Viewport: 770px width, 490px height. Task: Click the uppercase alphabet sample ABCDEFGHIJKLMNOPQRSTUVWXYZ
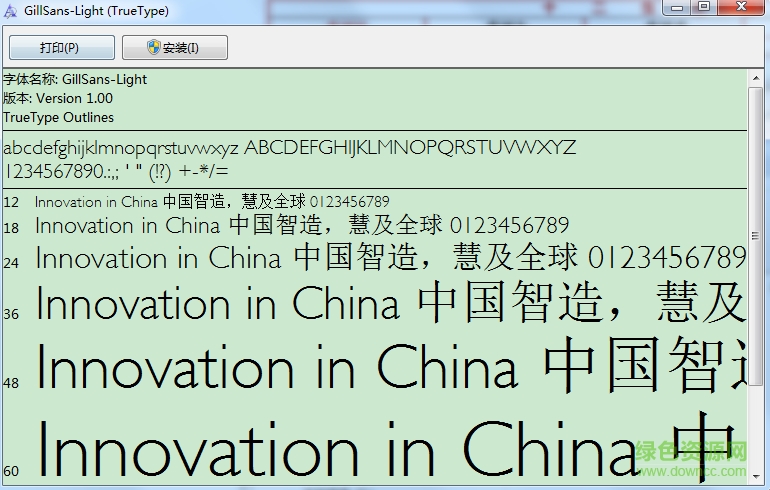tap(410, 148)
